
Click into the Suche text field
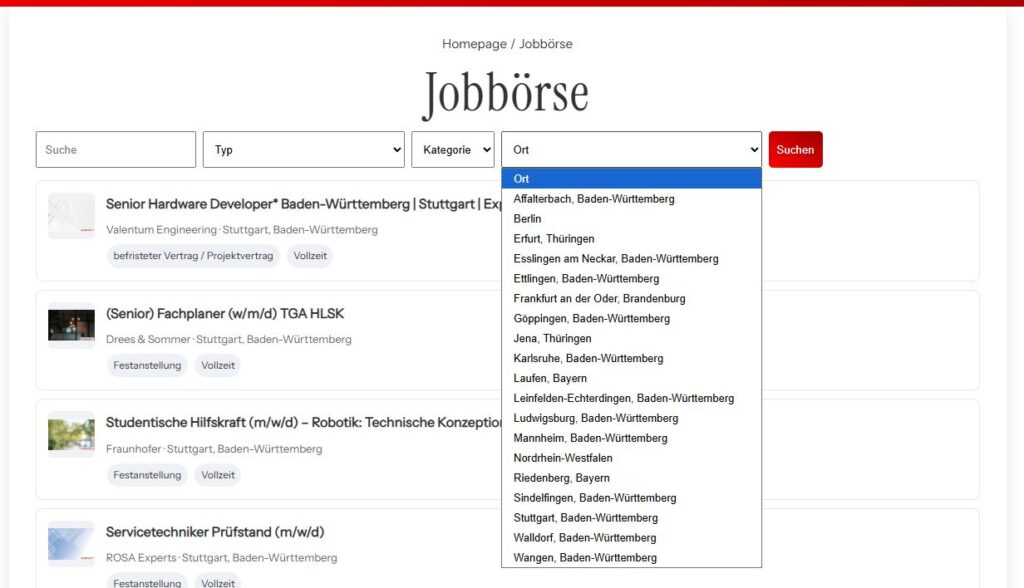(116, 150)
